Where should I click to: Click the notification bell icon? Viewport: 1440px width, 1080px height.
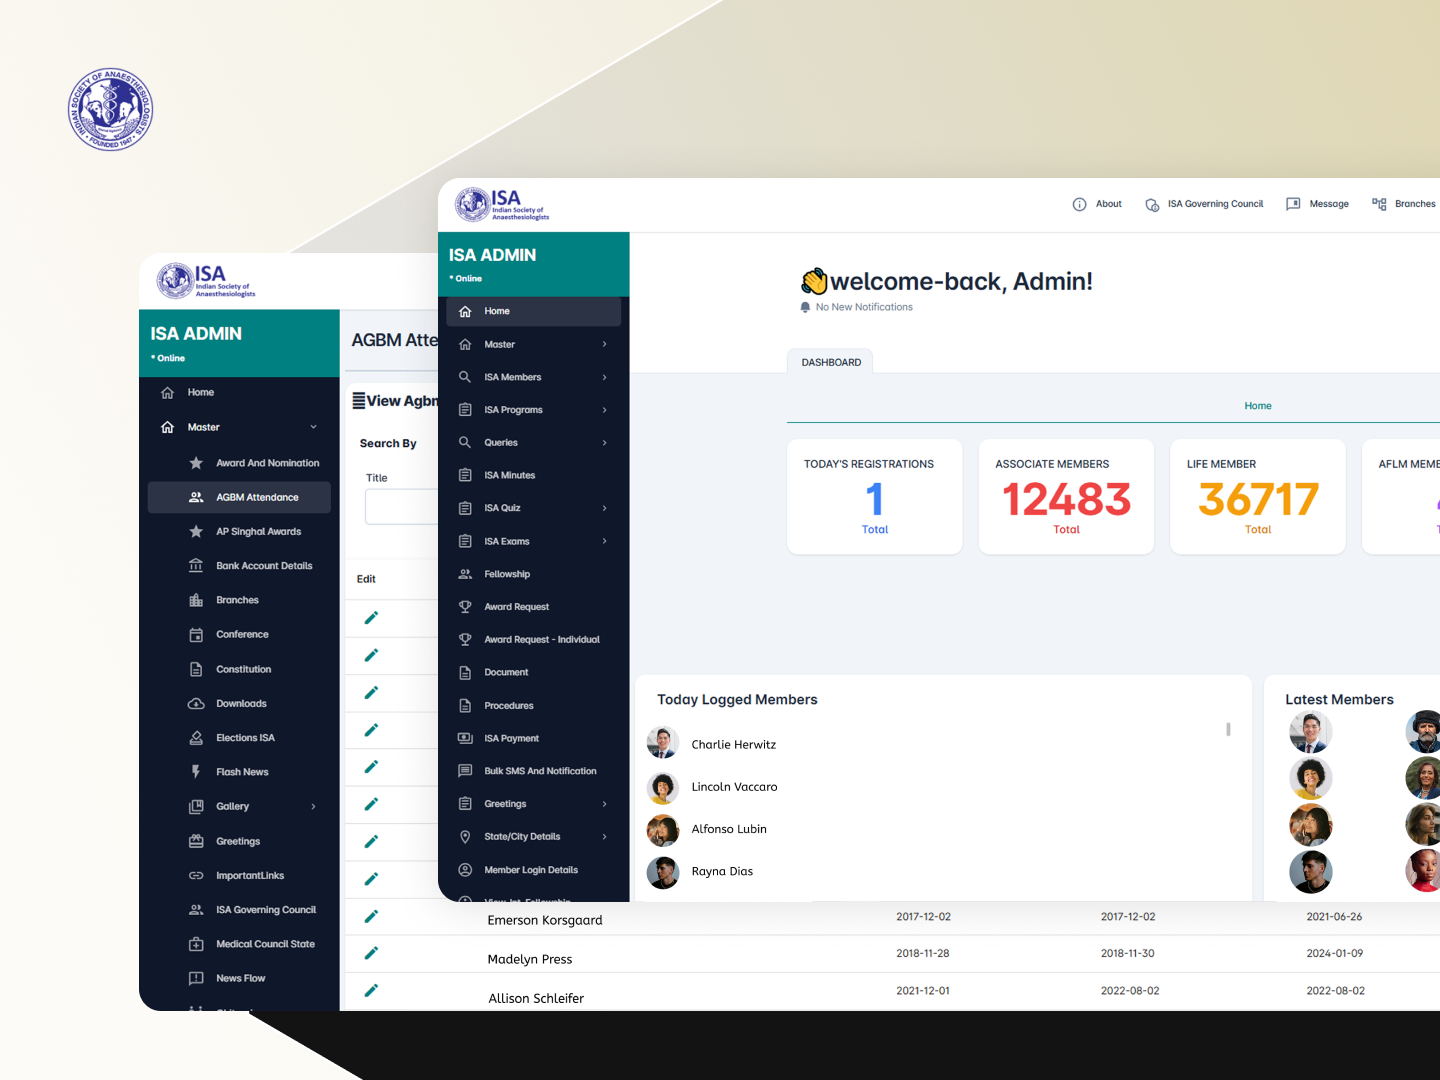(805, 307)
